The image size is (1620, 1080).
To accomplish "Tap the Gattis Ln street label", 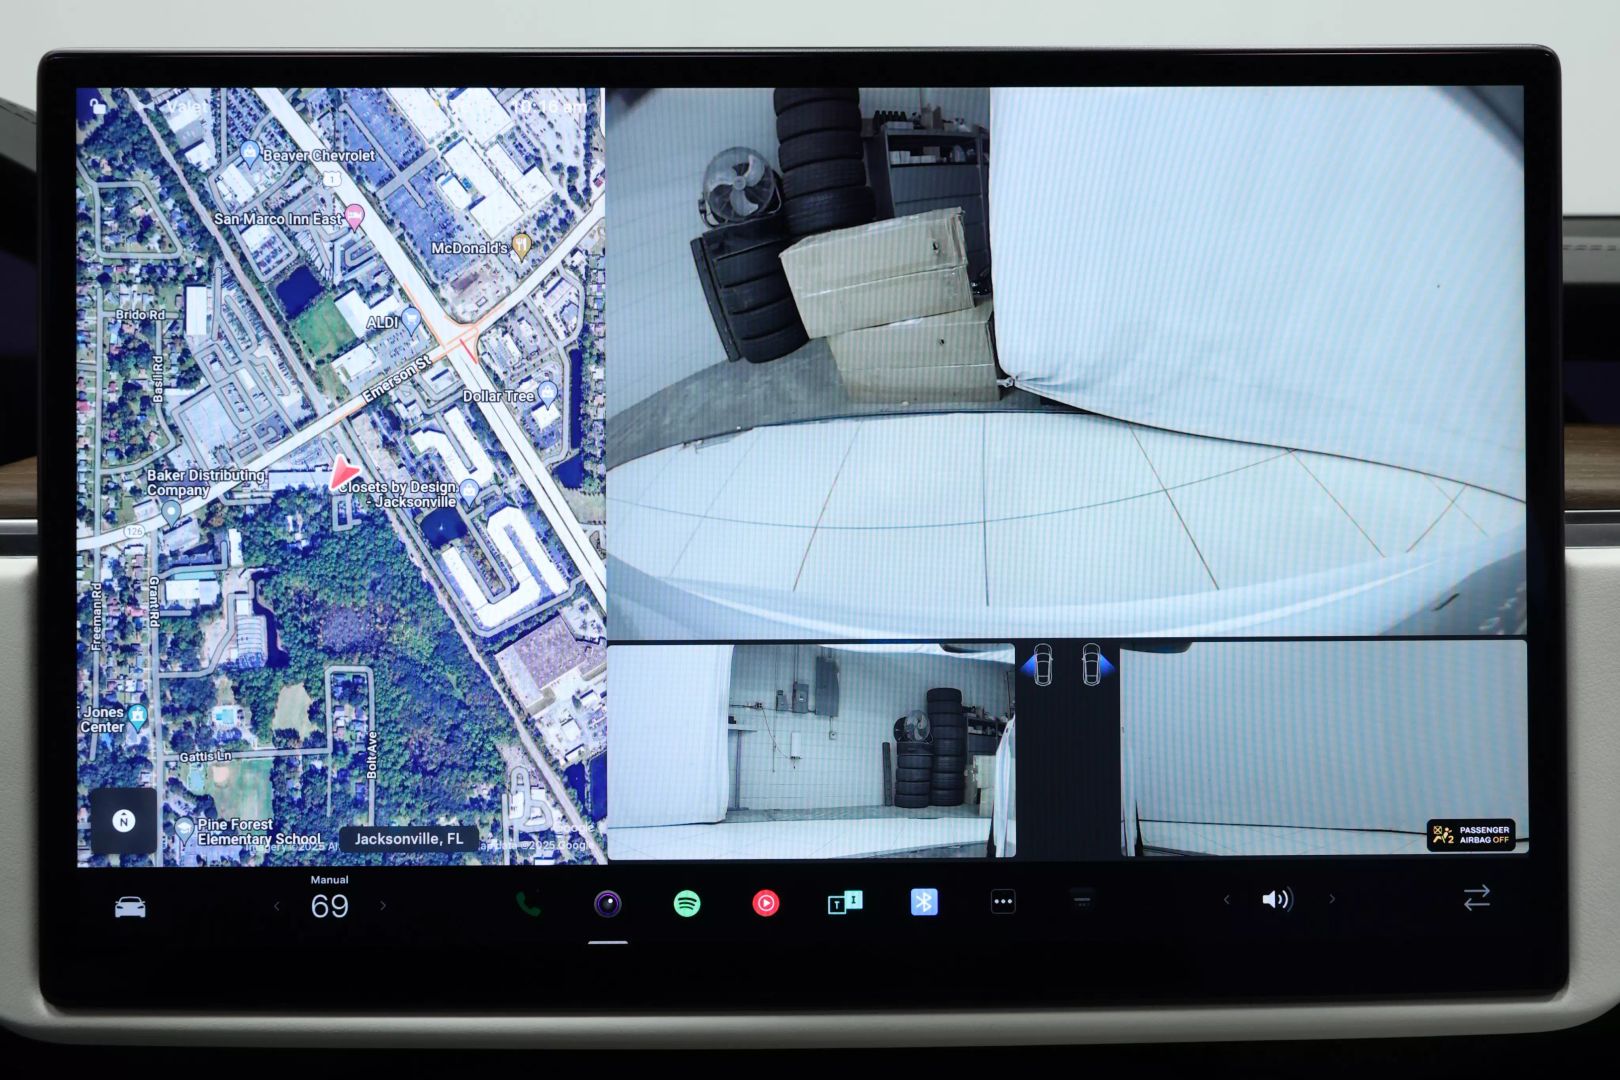I will (x=205, y=757).
